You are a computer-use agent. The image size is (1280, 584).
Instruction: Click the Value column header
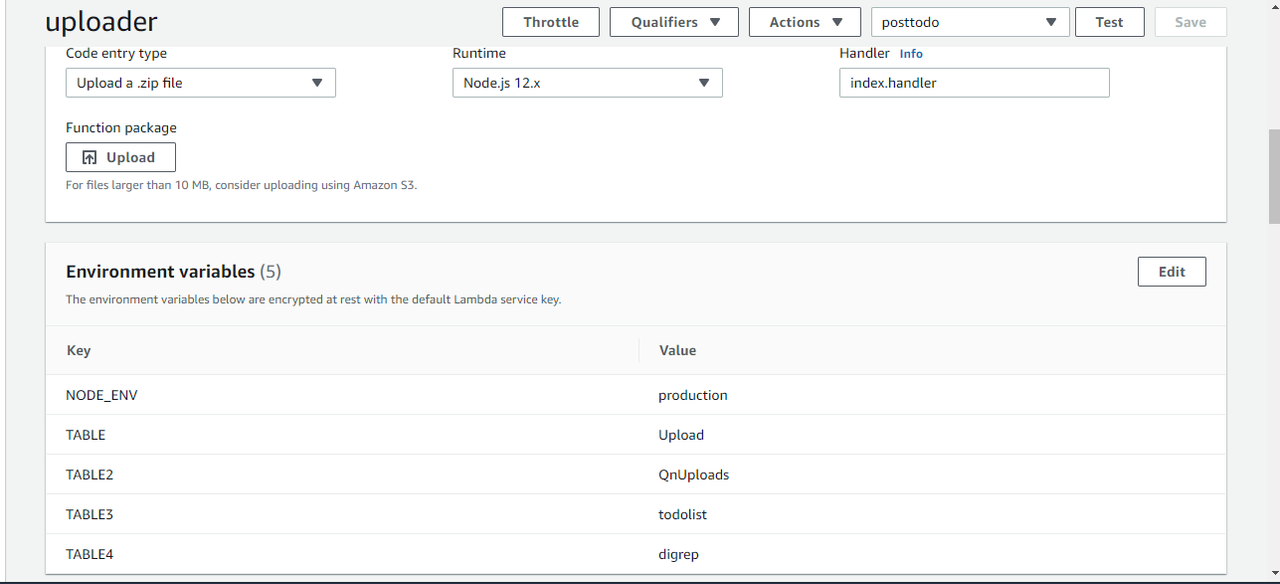pos(678,350)
